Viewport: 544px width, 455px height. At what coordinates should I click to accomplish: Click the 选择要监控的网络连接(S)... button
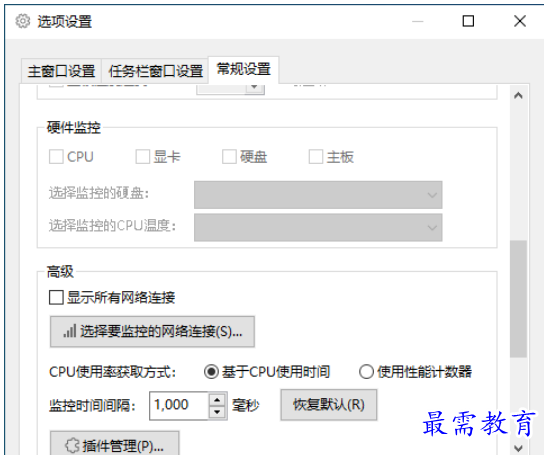click(x=152, y=331)
